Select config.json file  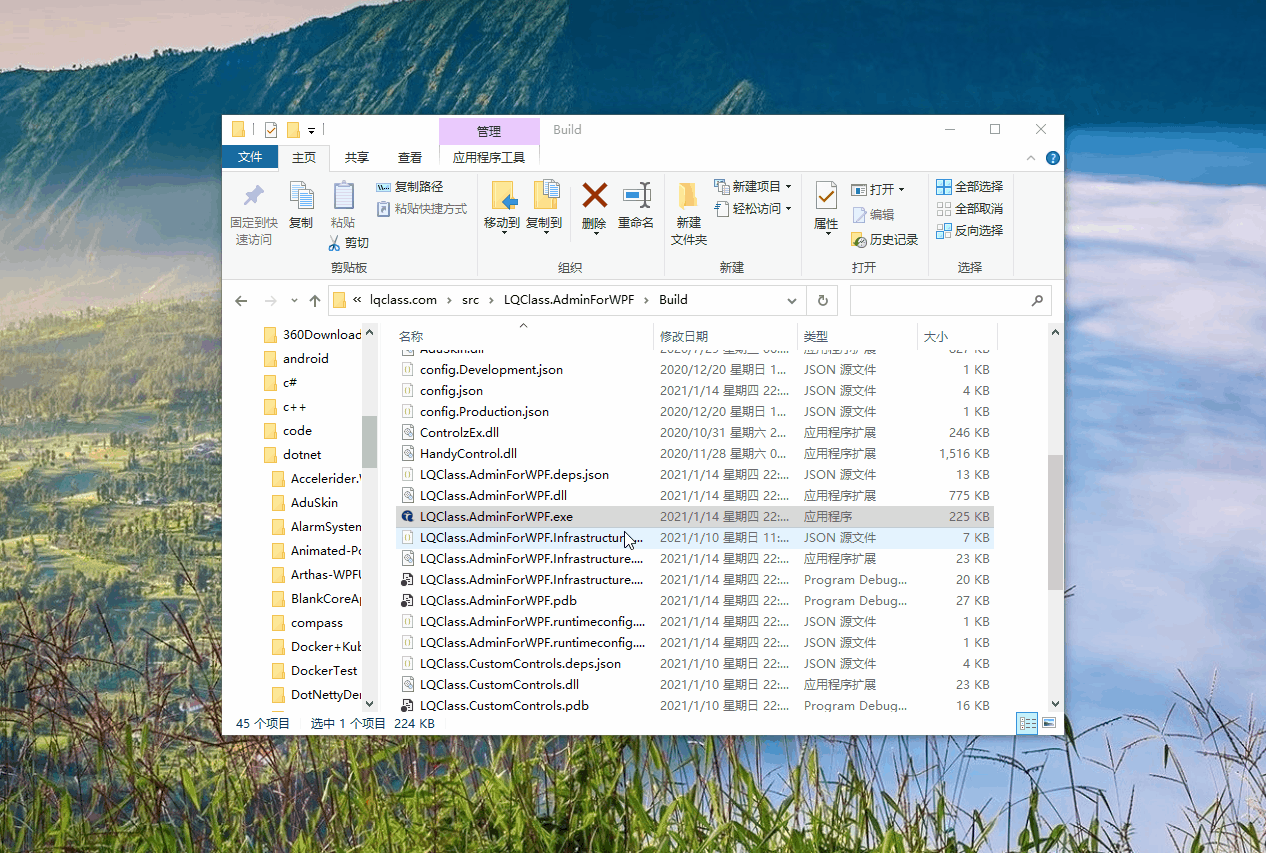pyautogui.click(x=695, y=391)
